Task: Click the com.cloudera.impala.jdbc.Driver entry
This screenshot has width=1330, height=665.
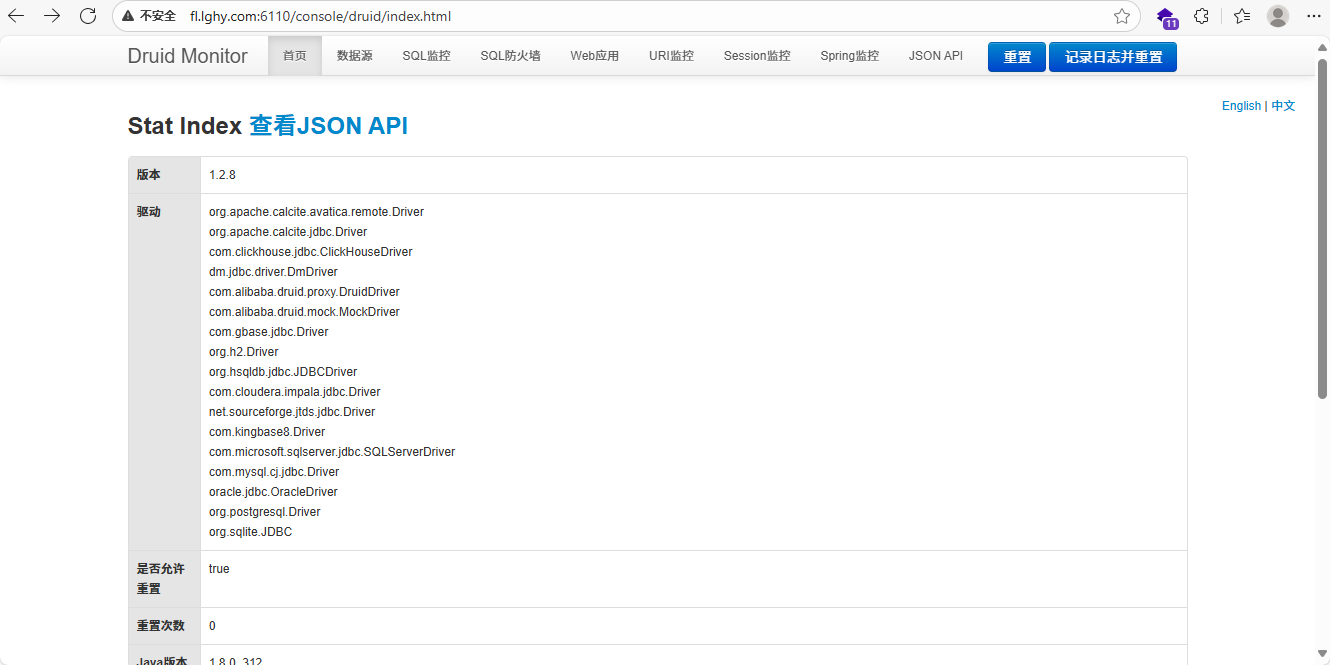Action: pyautogui.click(x=295, y=392)
